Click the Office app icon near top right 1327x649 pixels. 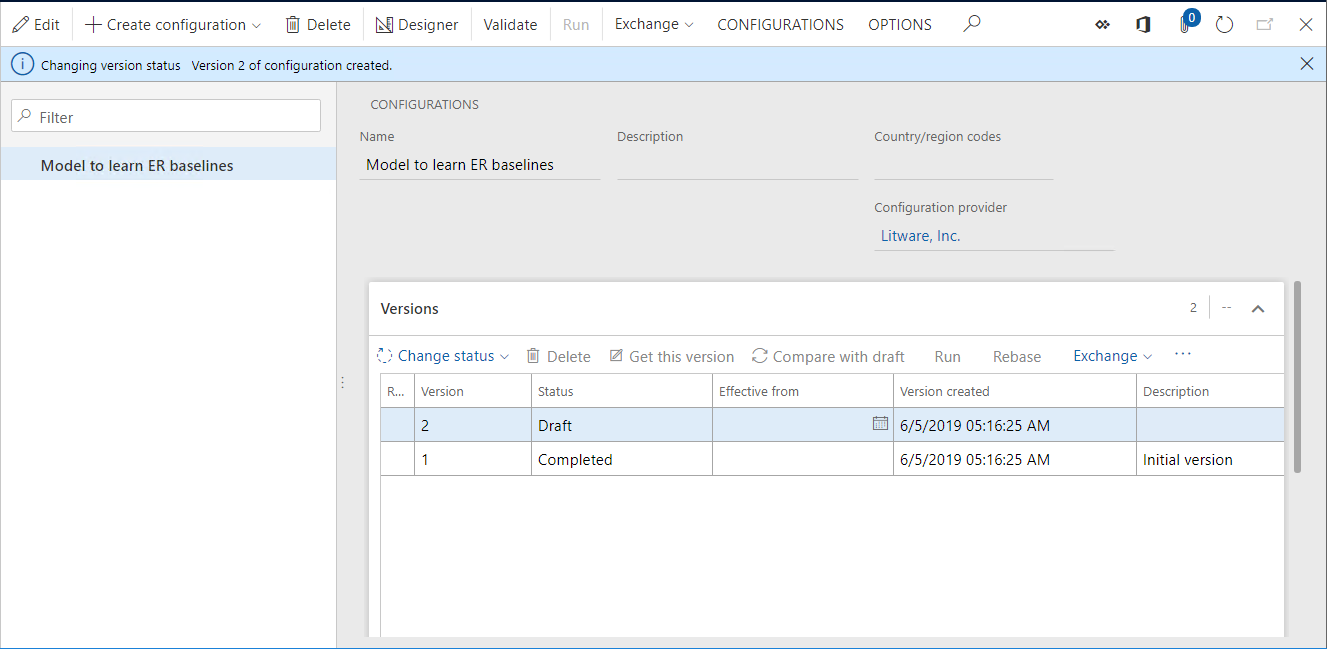pyautogui.click(x=1143, y=24)
